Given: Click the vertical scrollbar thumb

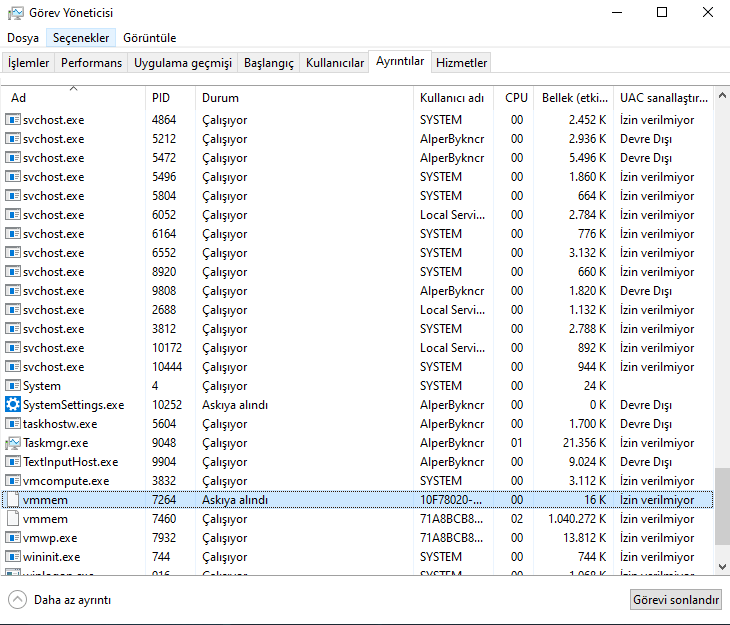Looking at the screenshot, I should 722,506.
